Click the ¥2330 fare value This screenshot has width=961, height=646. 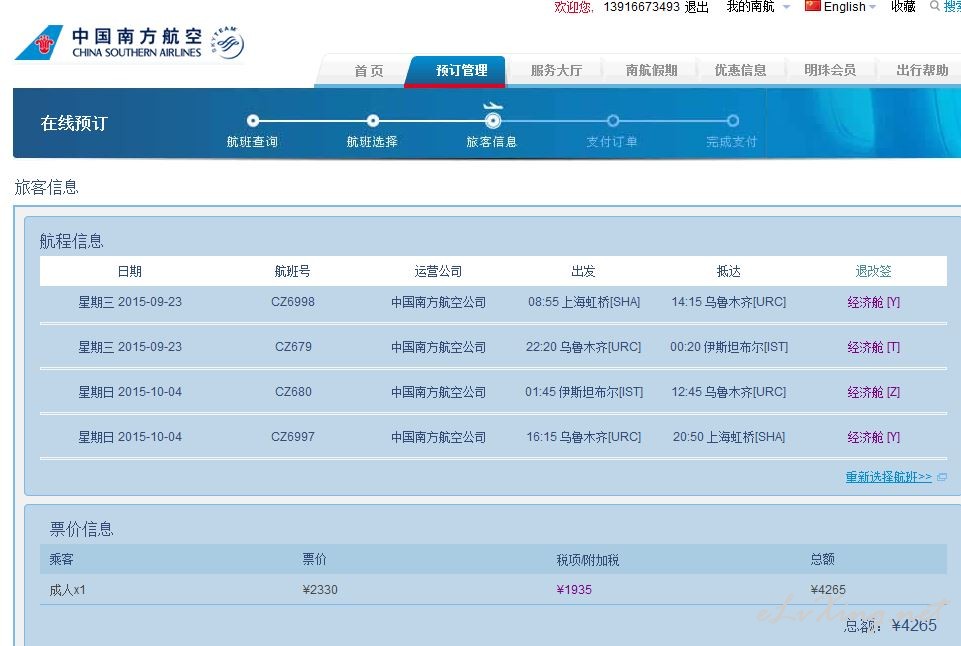320,590
